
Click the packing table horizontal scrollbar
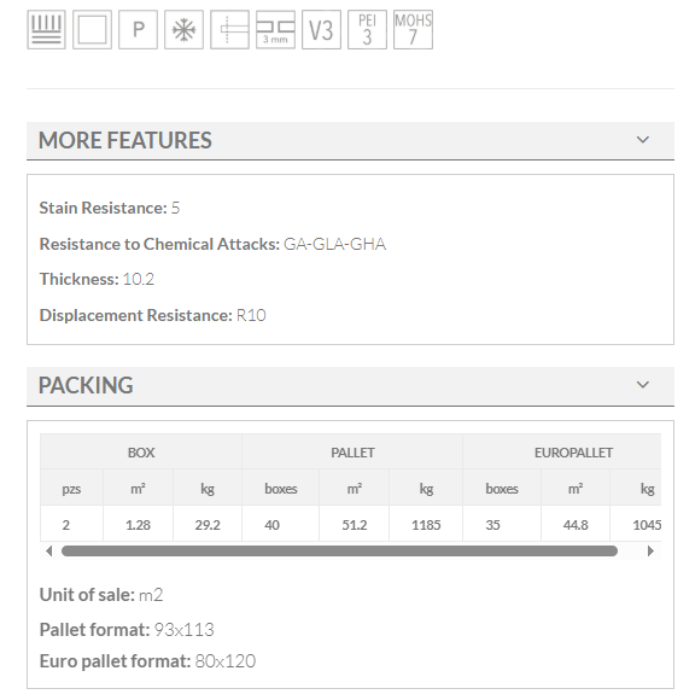pyautogui.click(x=340, y=551)
